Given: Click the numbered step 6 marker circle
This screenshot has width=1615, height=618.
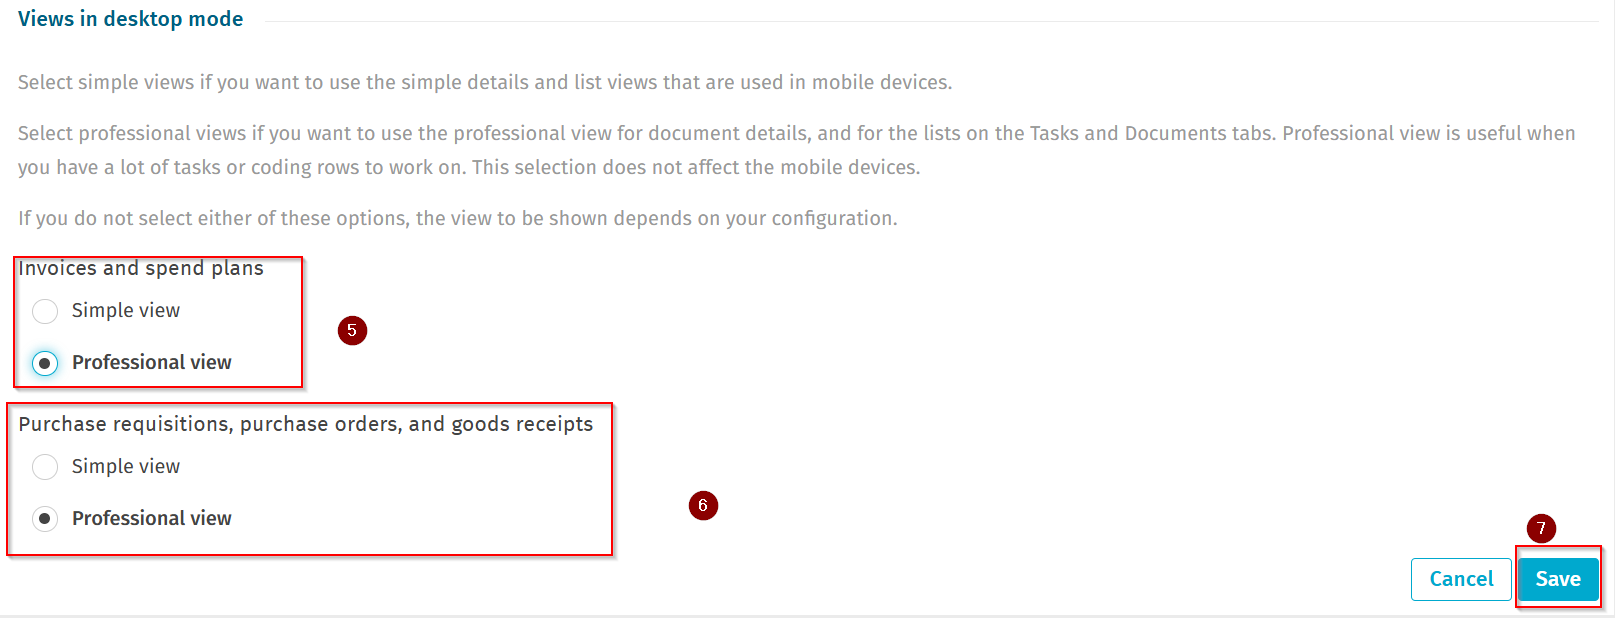Looking at the screenshot, I should point(703,505).
